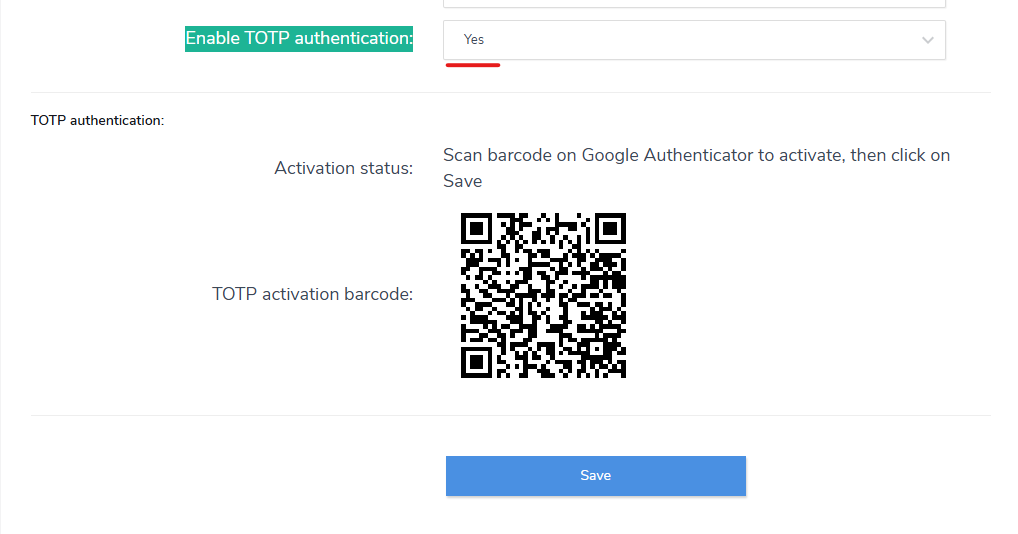Screen dimensions: 1018x534
Task: Click the blue Save button
Action: click(595, 476)
